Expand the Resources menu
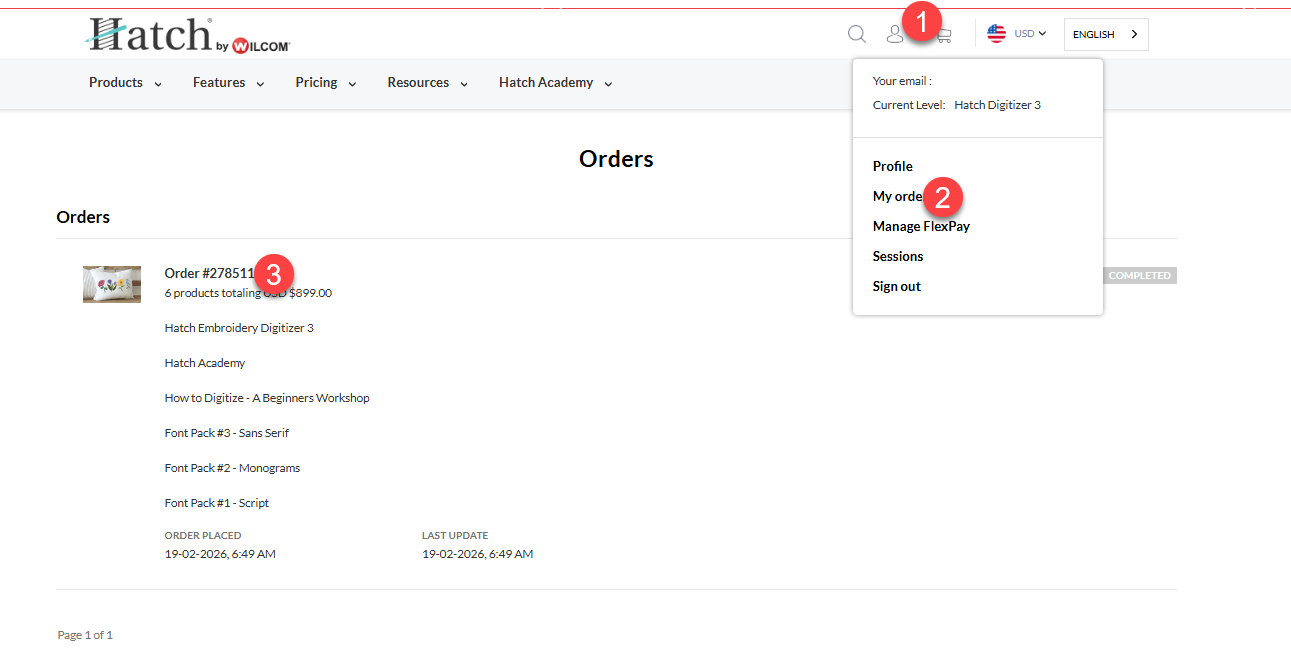 427,83
